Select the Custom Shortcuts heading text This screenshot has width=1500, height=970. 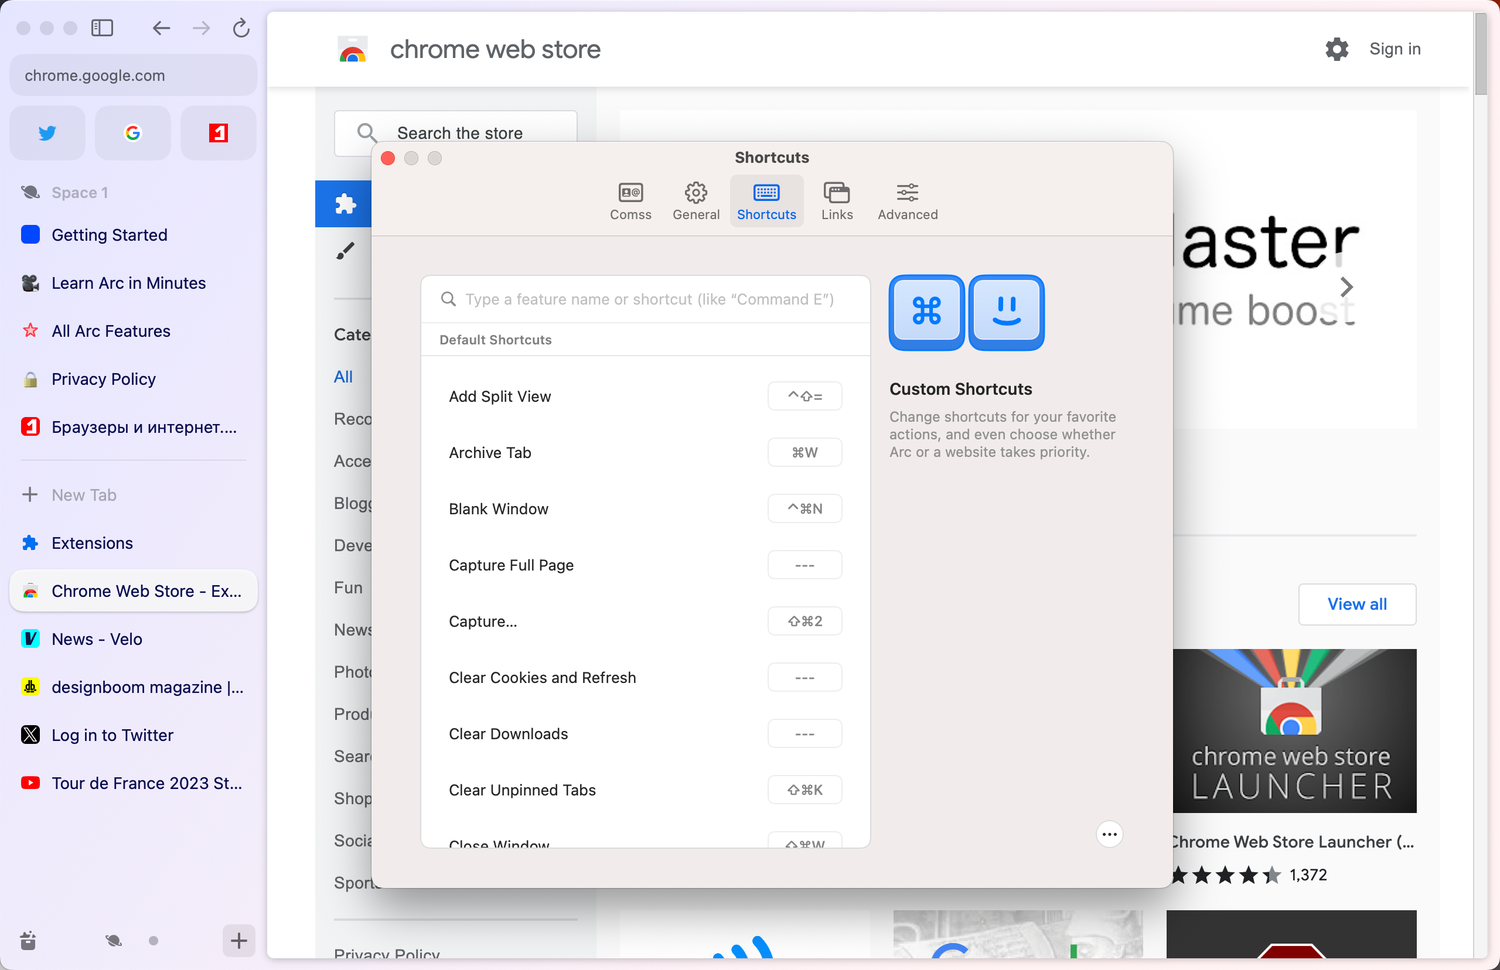pos(961,389)
